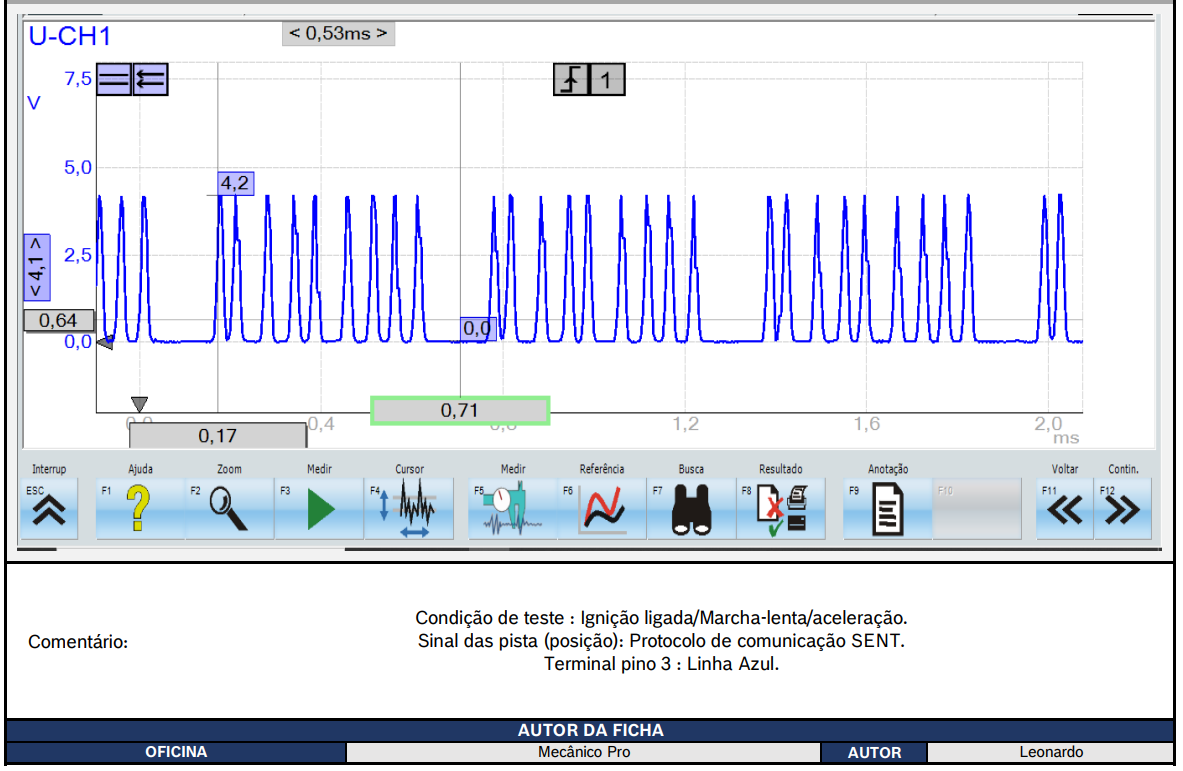The height and width of the screenshot is (771, 1183).
Task: Toggle the DC coupling icon on channel
Action: point(114,79)
